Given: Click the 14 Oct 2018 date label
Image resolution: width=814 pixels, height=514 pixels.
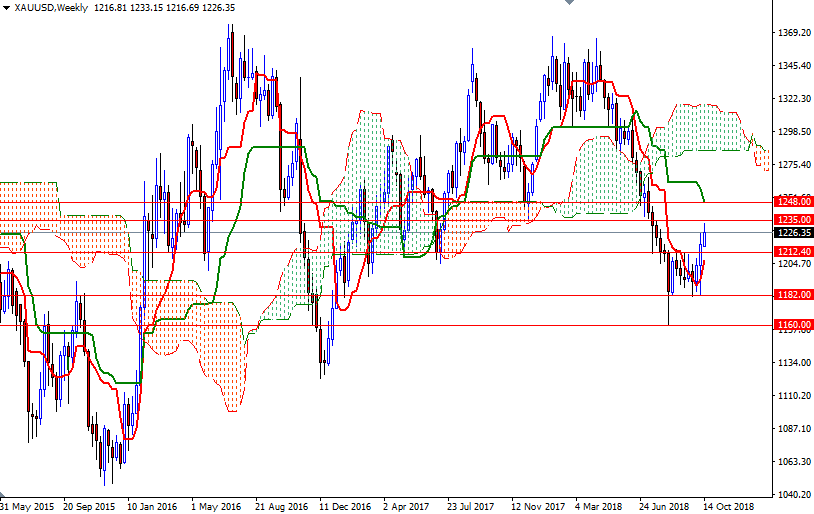Looking at the screenshot, I should 728,506.
